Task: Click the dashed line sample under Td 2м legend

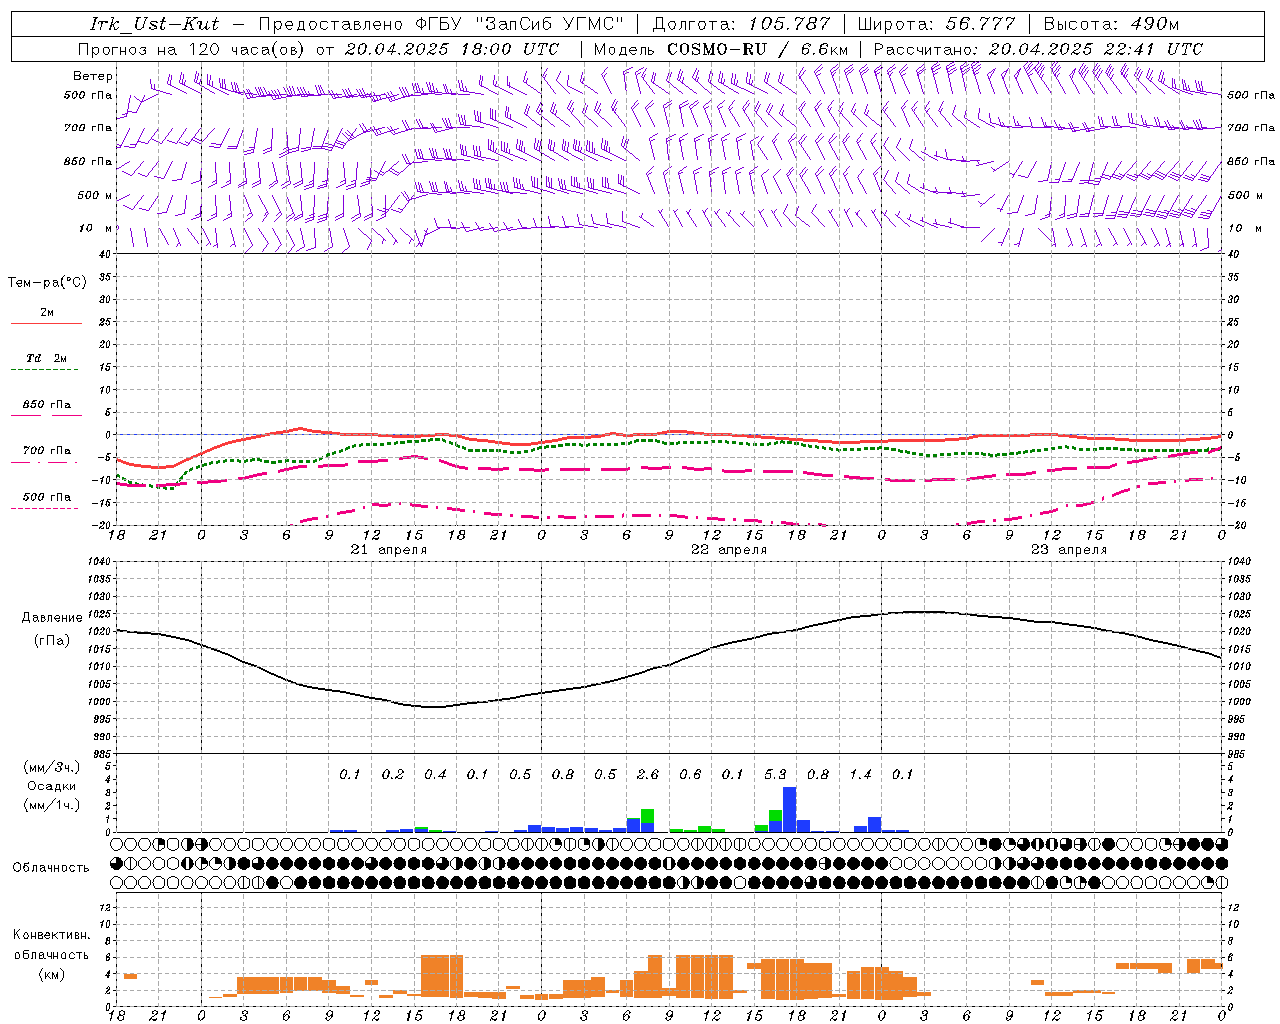Action: tap(44, 370)
